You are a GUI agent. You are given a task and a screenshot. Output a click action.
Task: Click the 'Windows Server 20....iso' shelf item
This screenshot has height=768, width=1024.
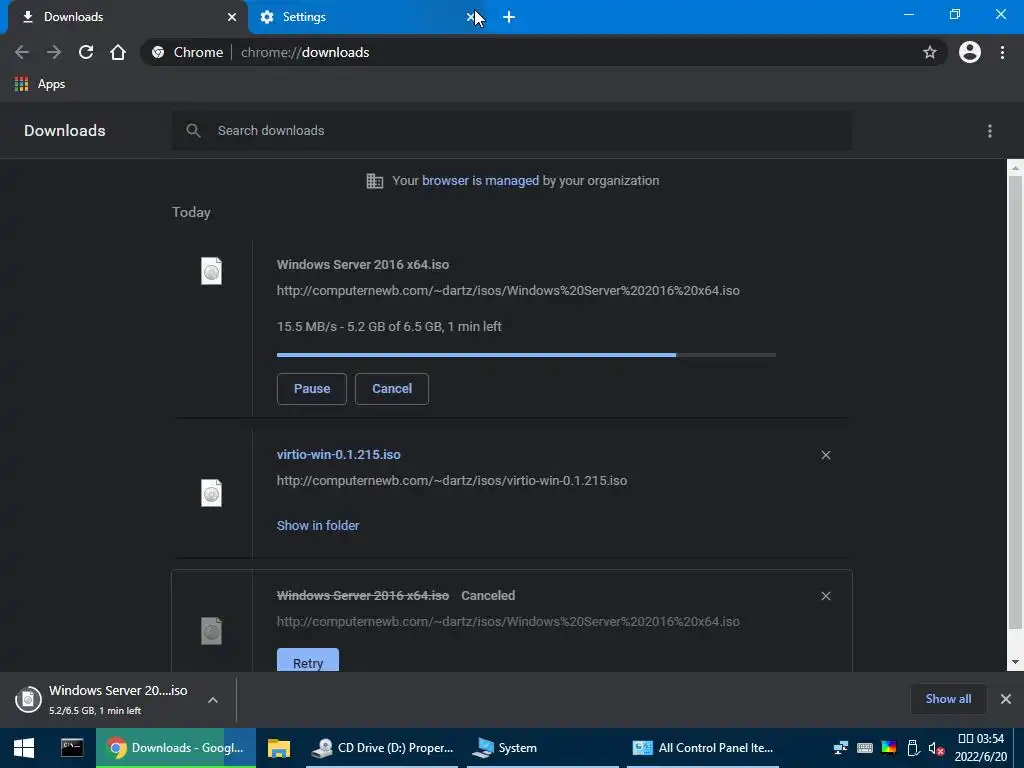pyautogui.click(x=118, y=699)
